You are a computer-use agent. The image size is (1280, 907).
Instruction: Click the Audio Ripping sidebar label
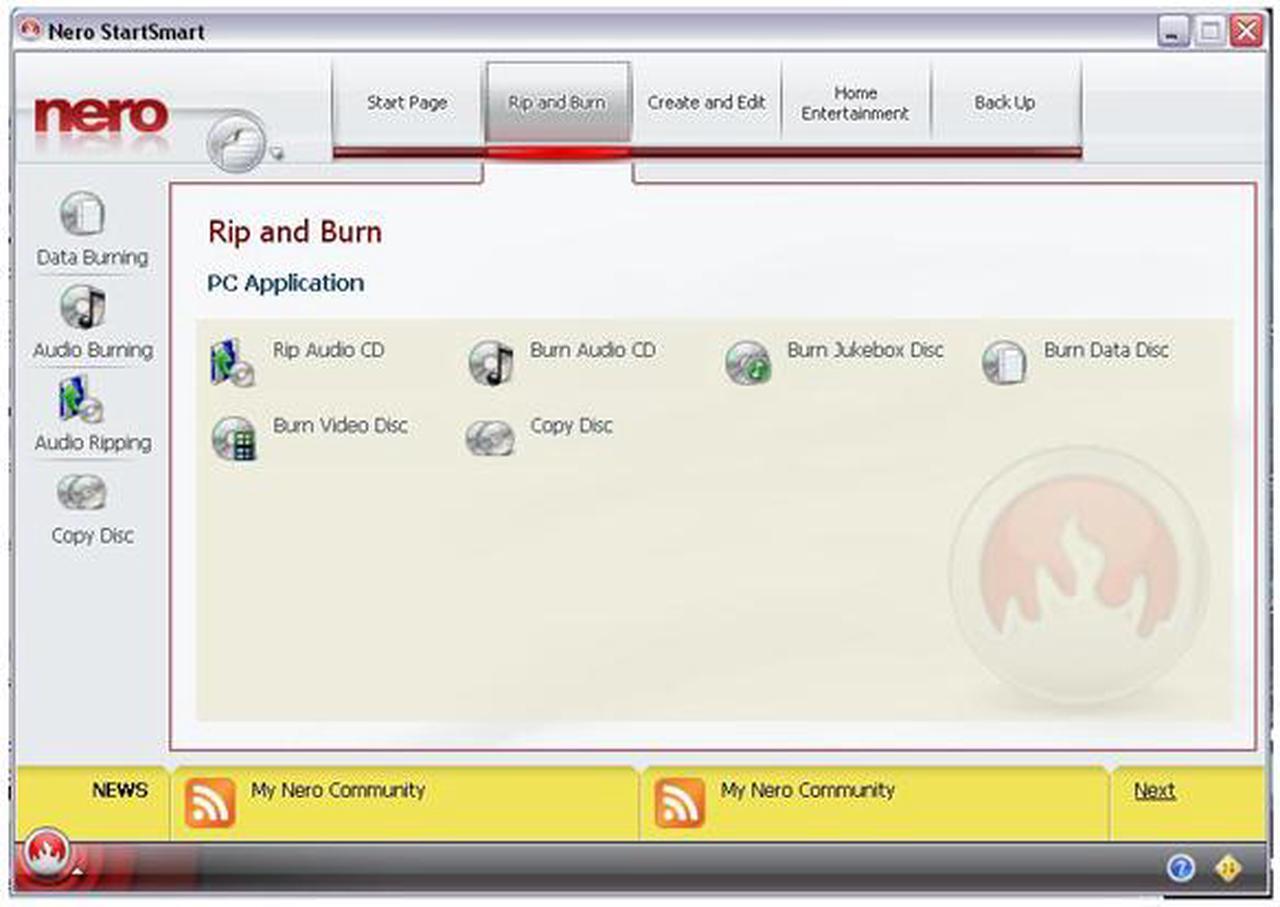93,443
